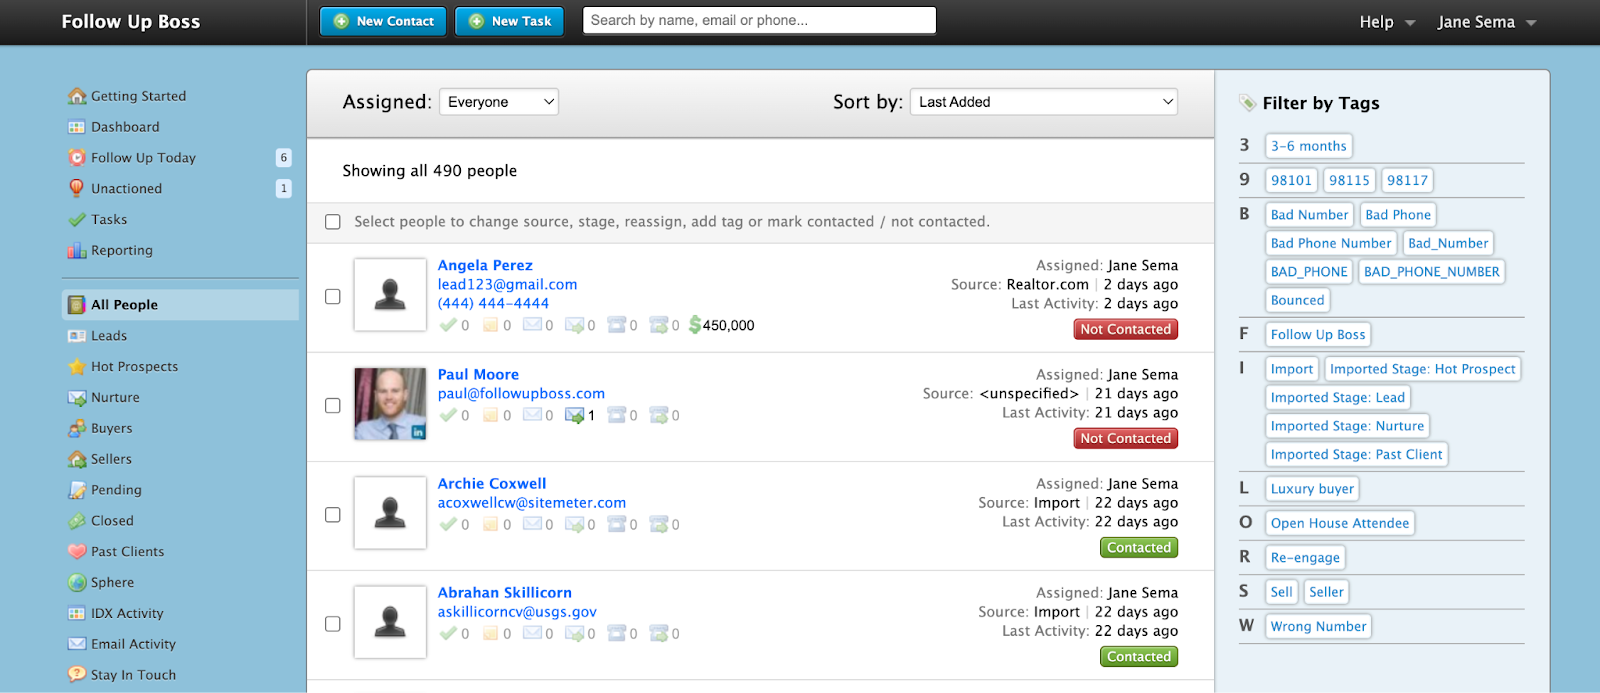Click the New Contact button
Image resolution: width=1600 pixels, height=693 pixels.
coord(383,21)
